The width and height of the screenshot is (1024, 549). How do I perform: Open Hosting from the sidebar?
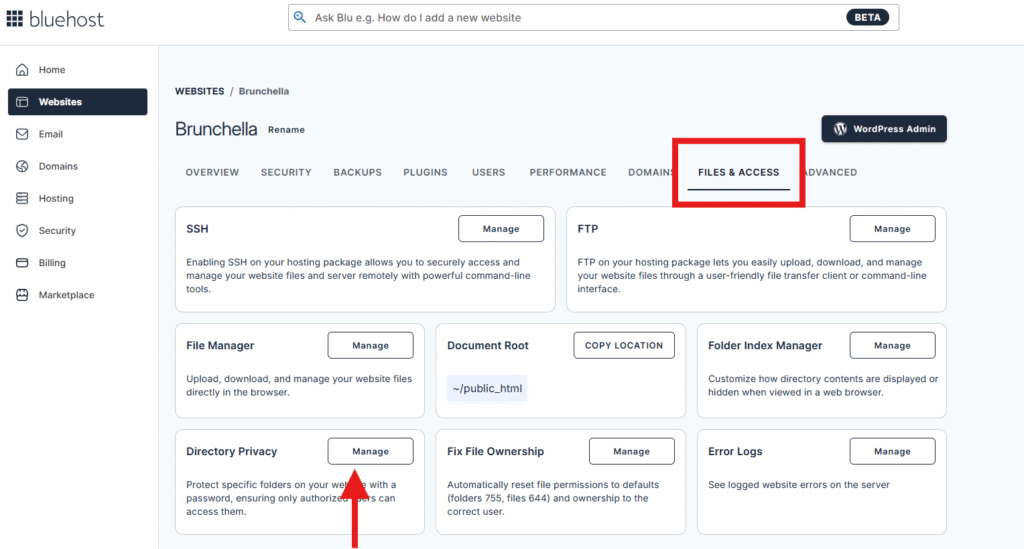[x=78, y=198]
